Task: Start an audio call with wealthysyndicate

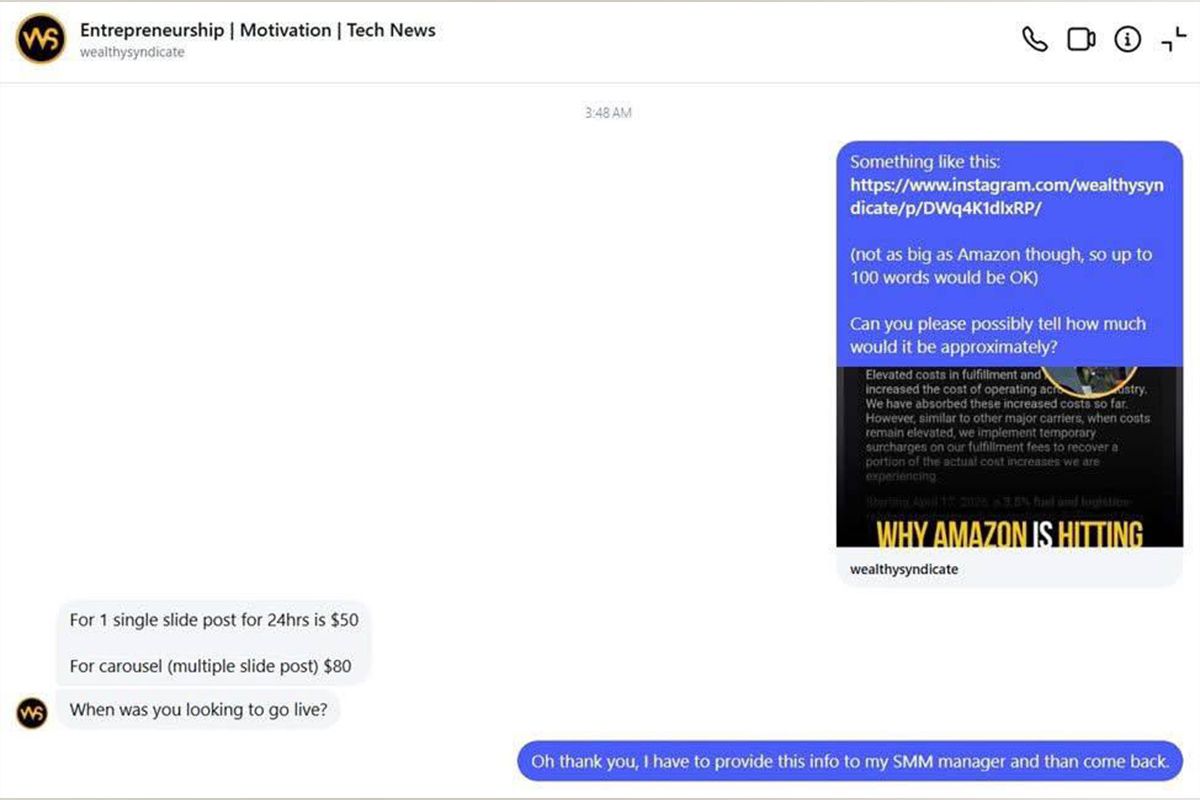Action: (1034, 40)
